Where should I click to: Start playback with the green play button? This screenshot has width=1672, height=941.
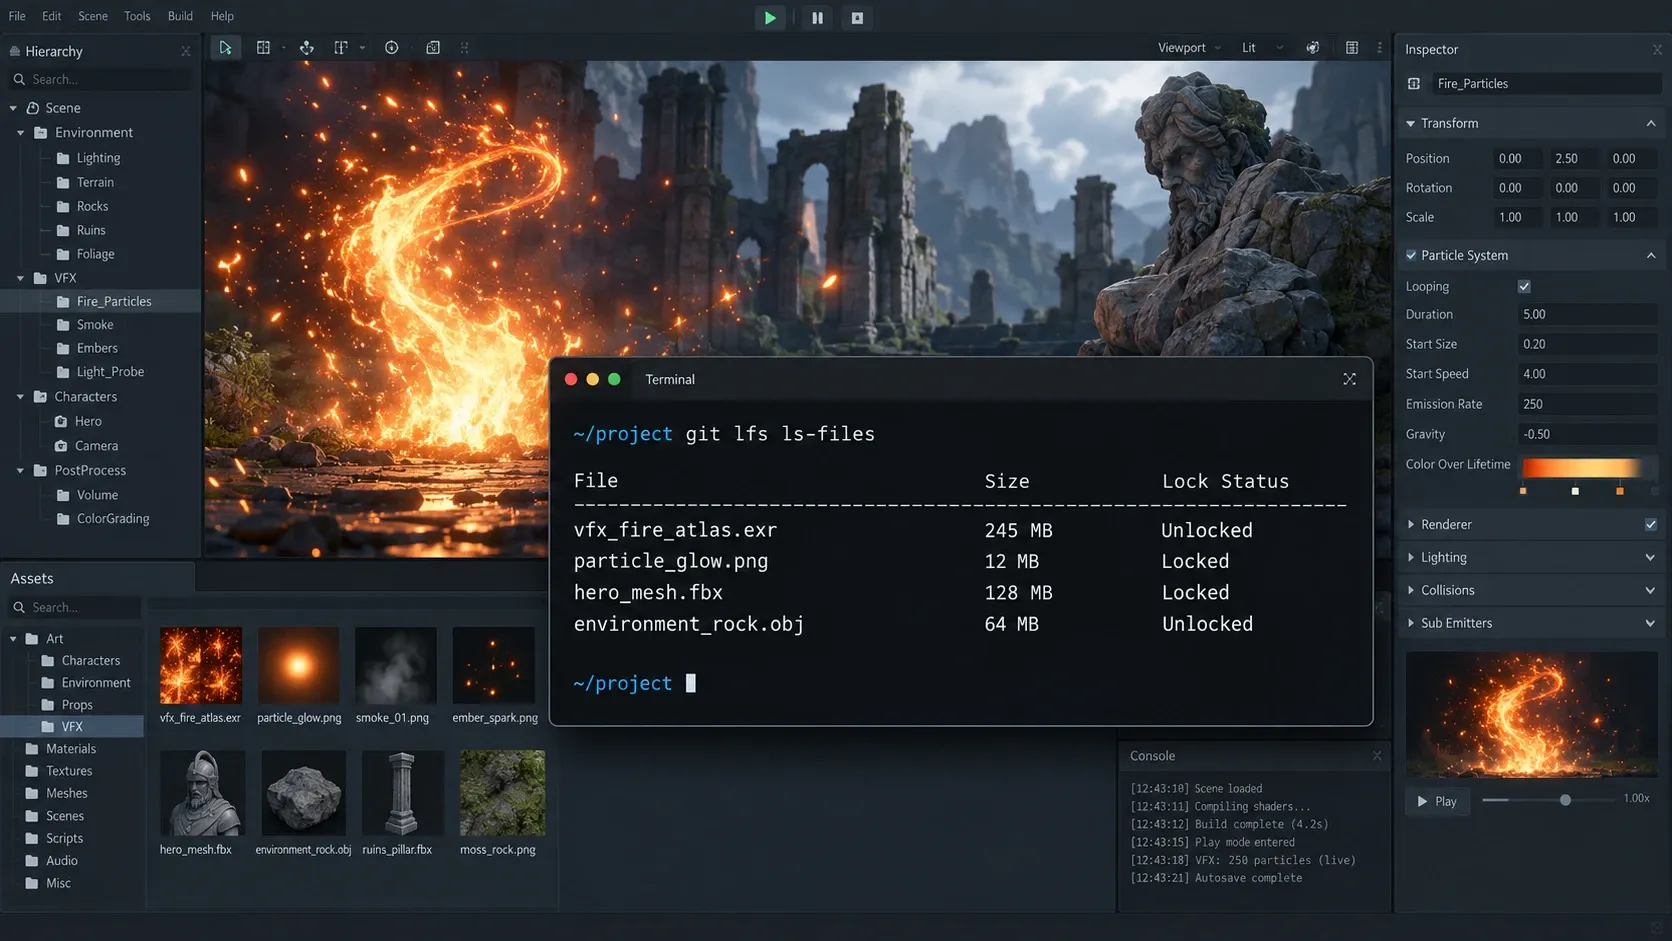click(770, 18)
